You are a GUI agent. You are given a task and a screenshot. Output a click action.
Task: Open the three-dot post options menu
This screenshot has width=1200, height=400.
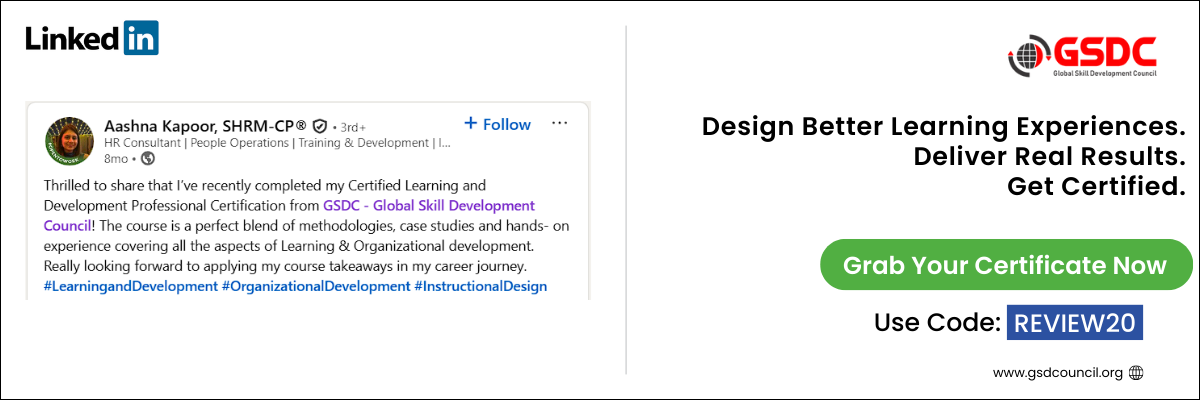(x=559, y=124)
